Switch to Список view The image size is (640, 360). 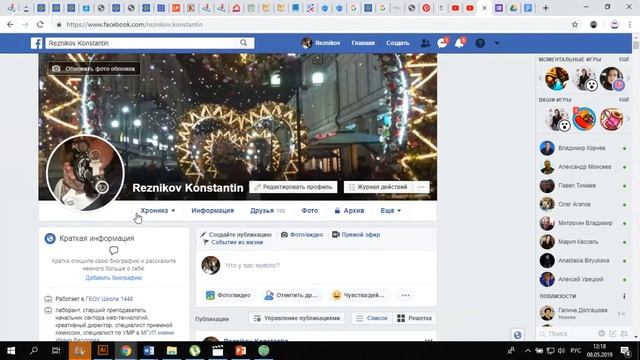click(x=372, y=318)
